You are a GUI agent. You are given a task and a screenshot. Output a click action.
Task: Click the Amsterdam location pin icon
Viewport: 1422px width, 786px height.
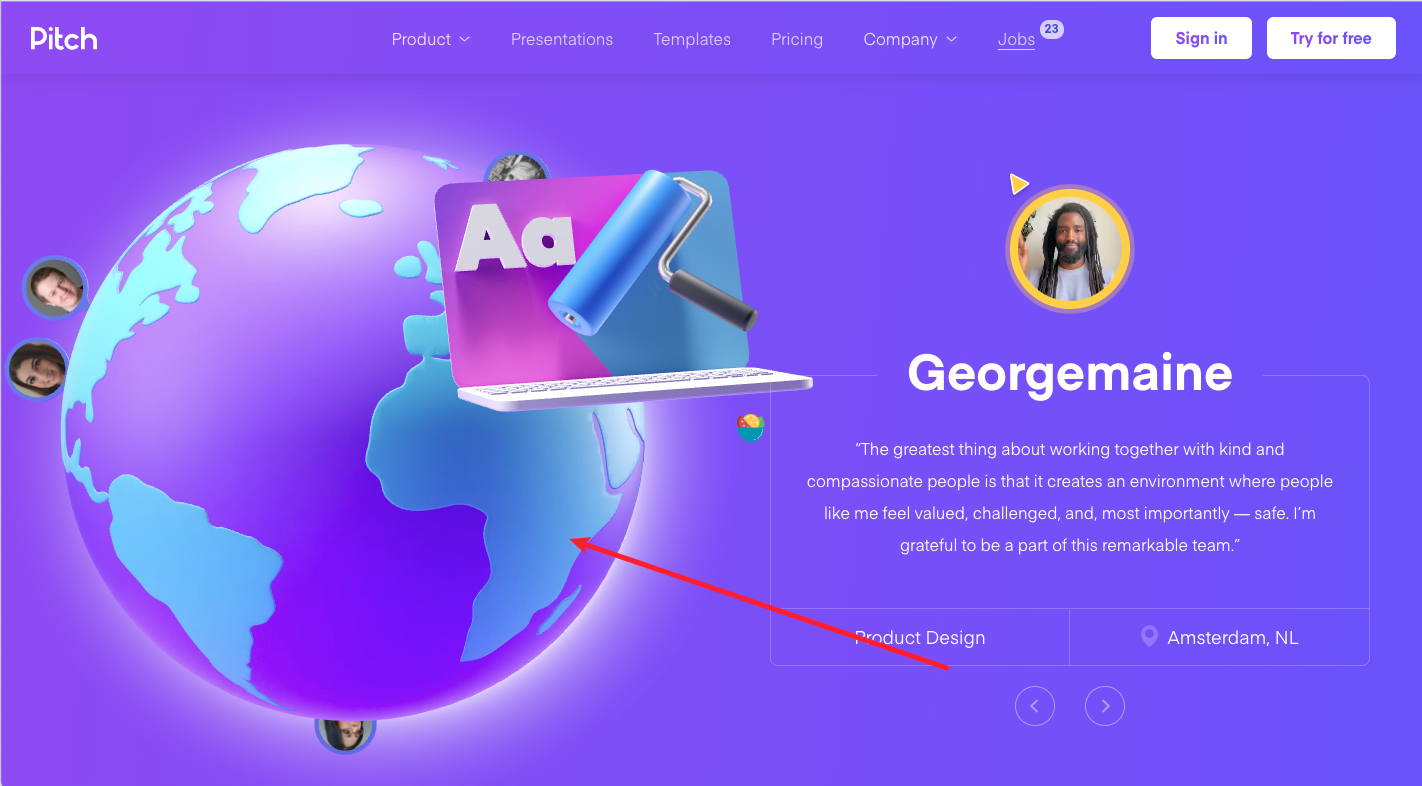1149,637
